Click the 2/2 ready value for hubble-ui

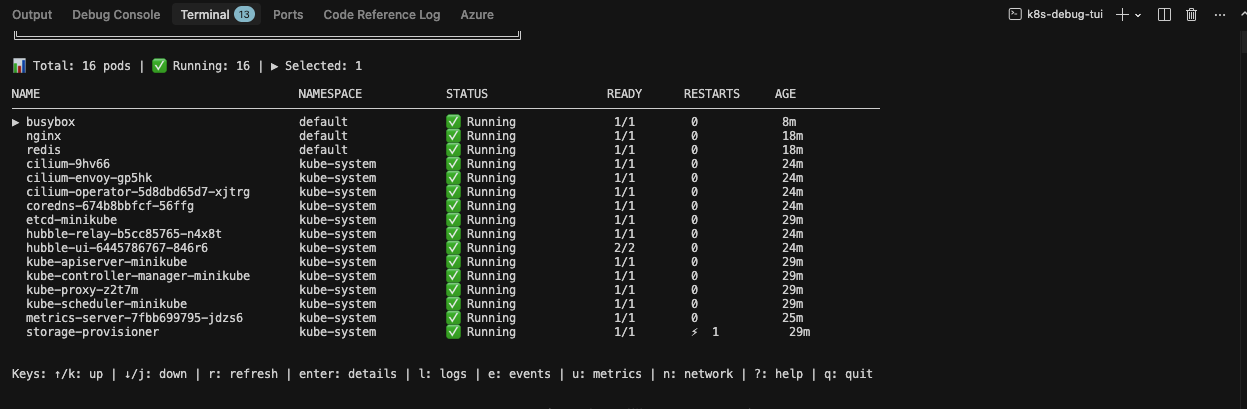click(625, 248)
